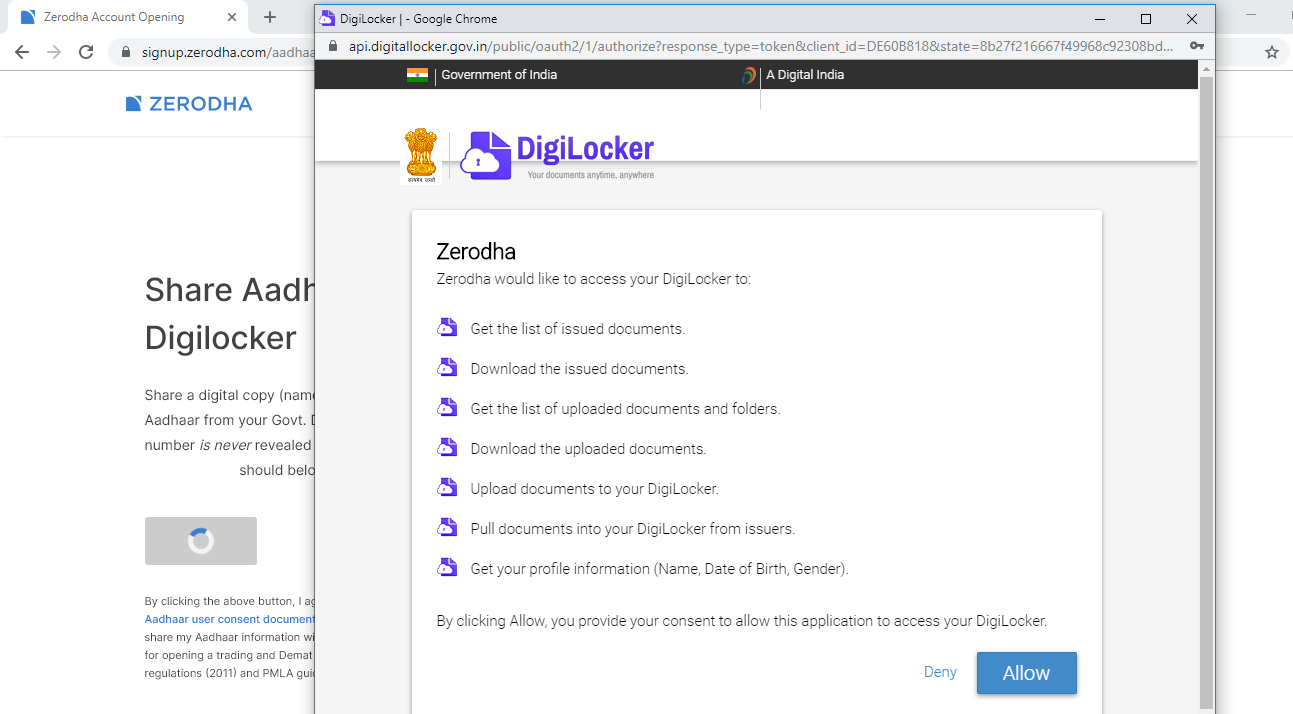1293x714 pixels.
Task: Click icon beside 'Upload documents to your DigiLocker'
Action: [x=447, y=488]
